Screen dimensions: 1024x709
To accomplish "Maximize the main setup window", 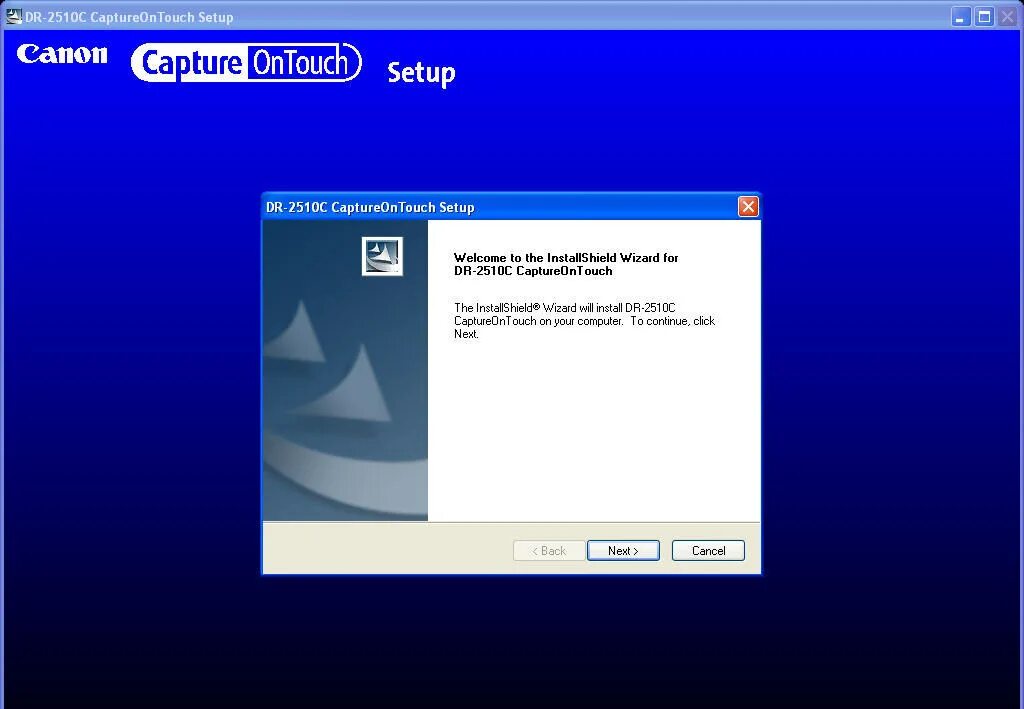I will coord(984,16).
